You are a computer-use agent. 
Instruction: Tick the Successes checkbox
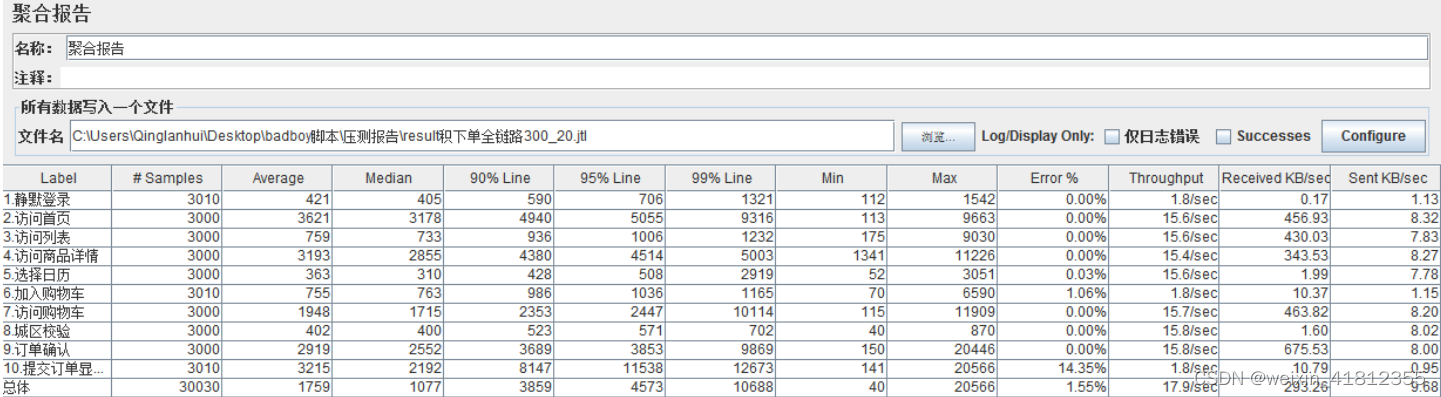(x=1224, y=136)
